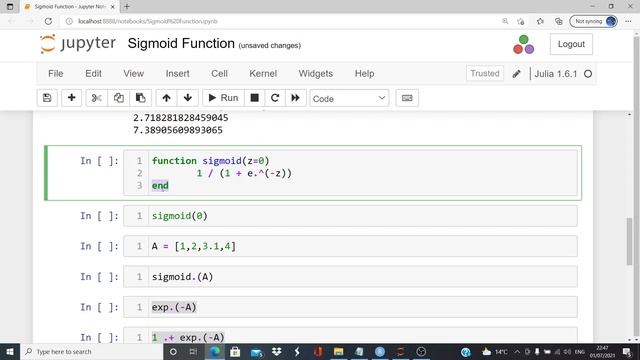Move selected cell up arrow

pyautogui.click(x=166, y=98)
